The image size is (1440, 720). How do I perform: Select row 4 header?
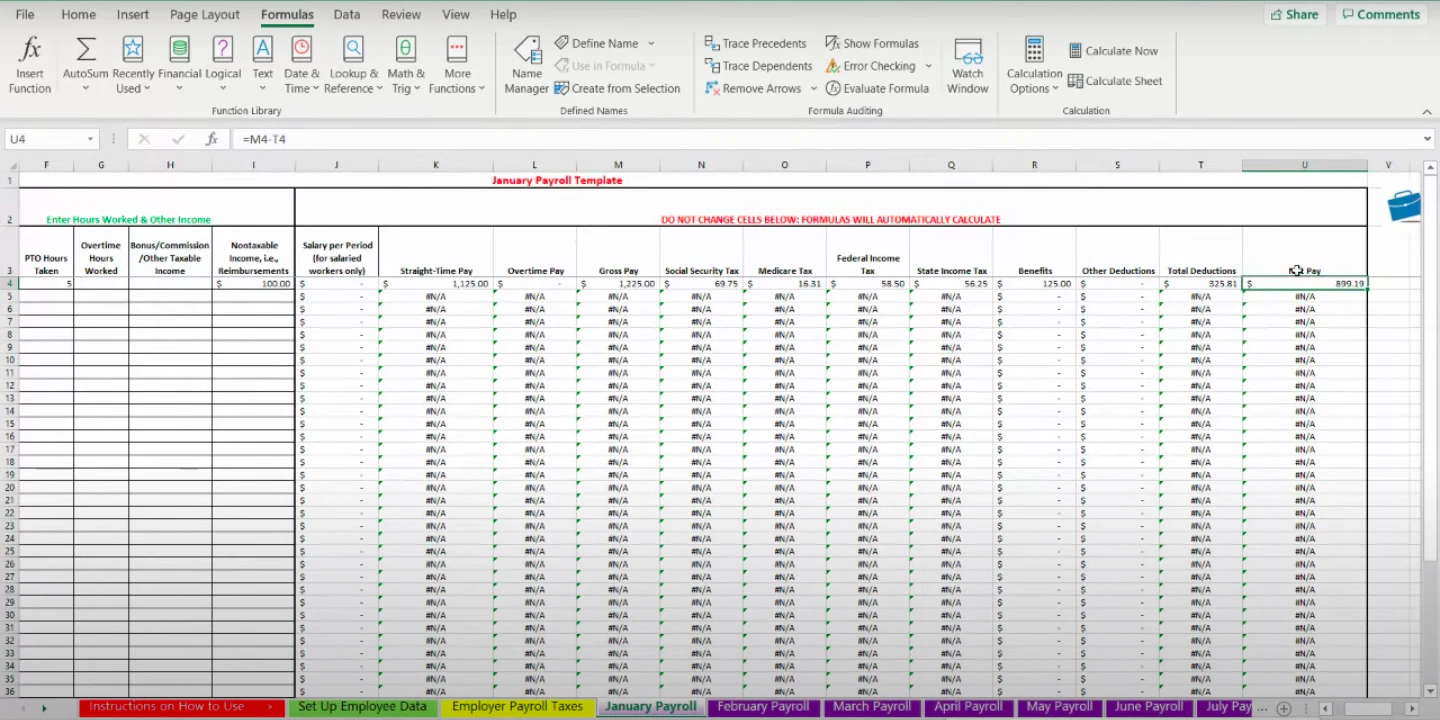9,284
